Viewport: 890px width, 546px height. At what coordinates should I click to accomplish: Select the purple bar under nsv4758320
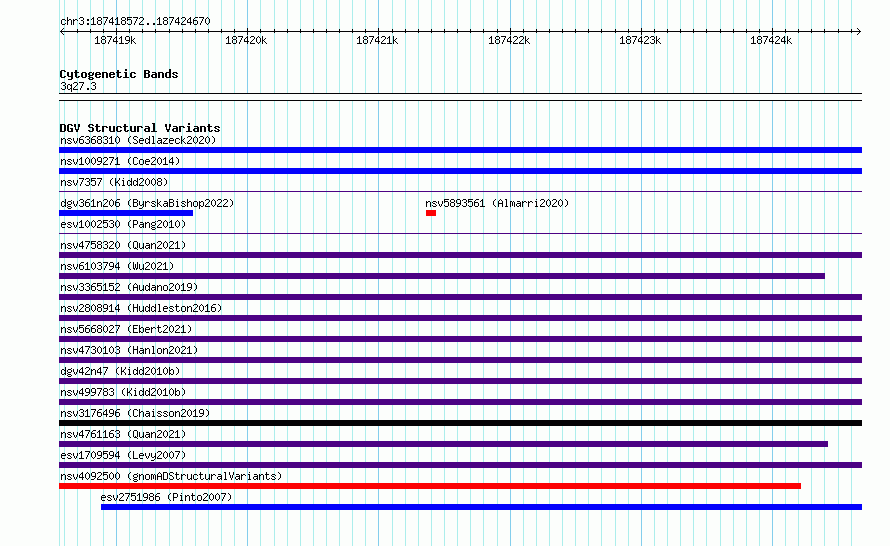tap(460, 255)
